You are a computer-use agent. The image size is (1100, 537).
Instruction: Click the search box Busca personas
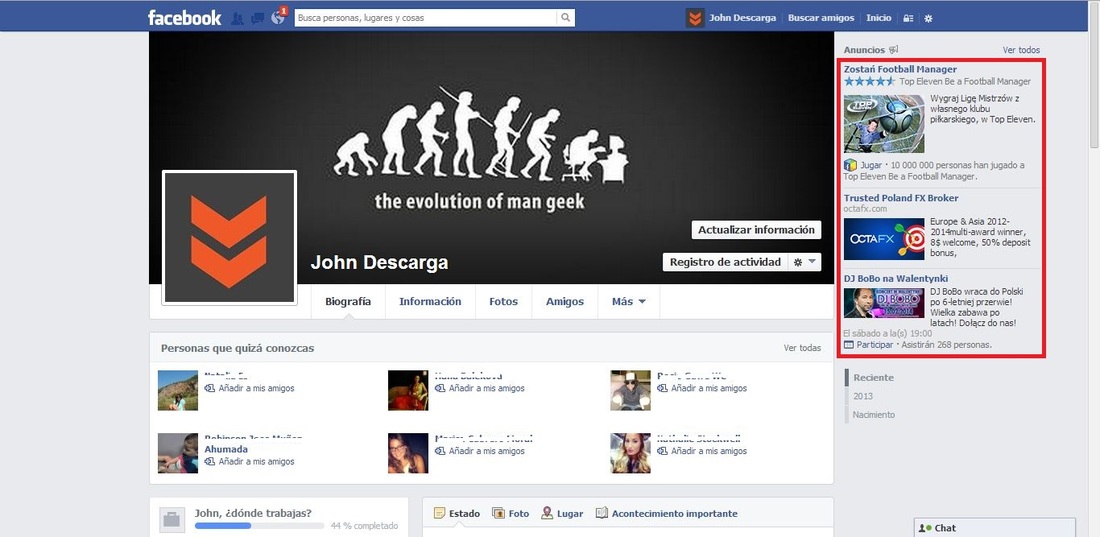click(426, 18)
